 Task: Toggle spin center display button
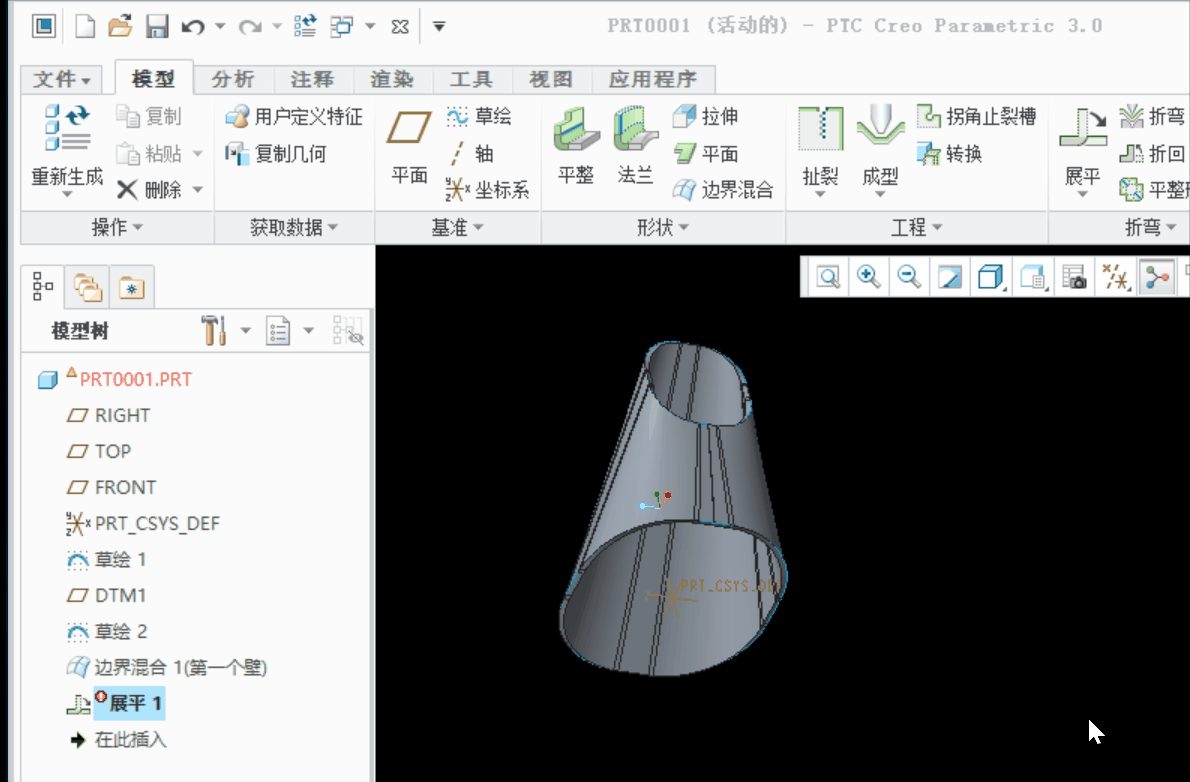point(1158,277)
